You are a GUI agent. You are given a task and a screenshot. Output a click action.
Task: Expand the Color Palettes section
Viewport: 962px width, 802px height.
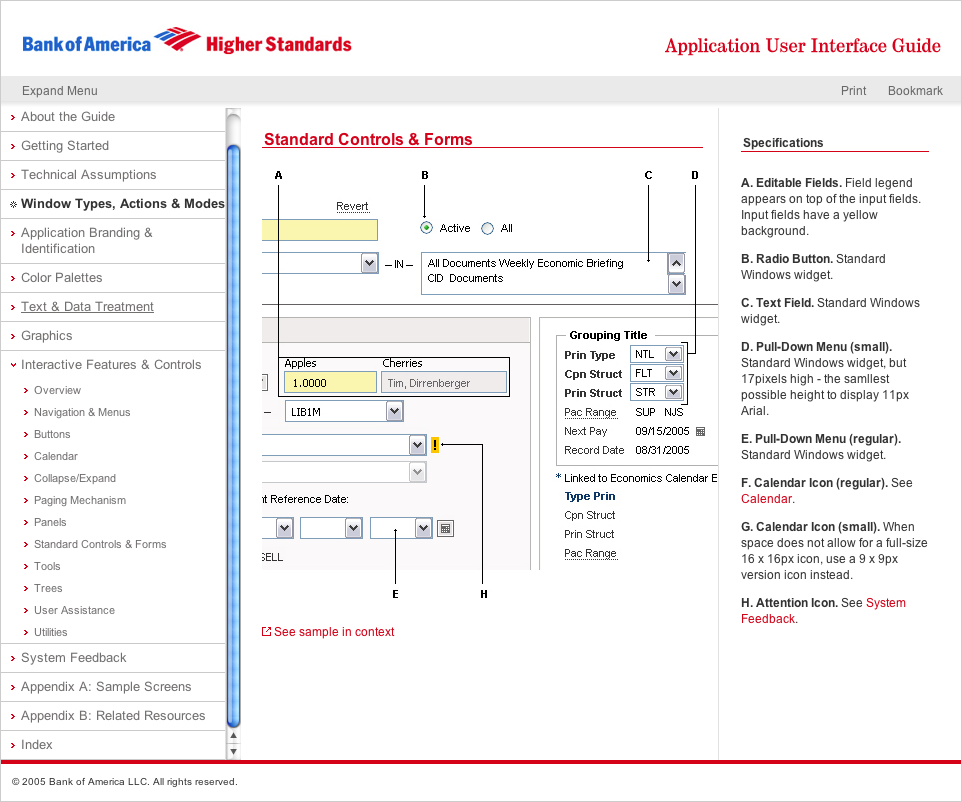click(13, 278)
